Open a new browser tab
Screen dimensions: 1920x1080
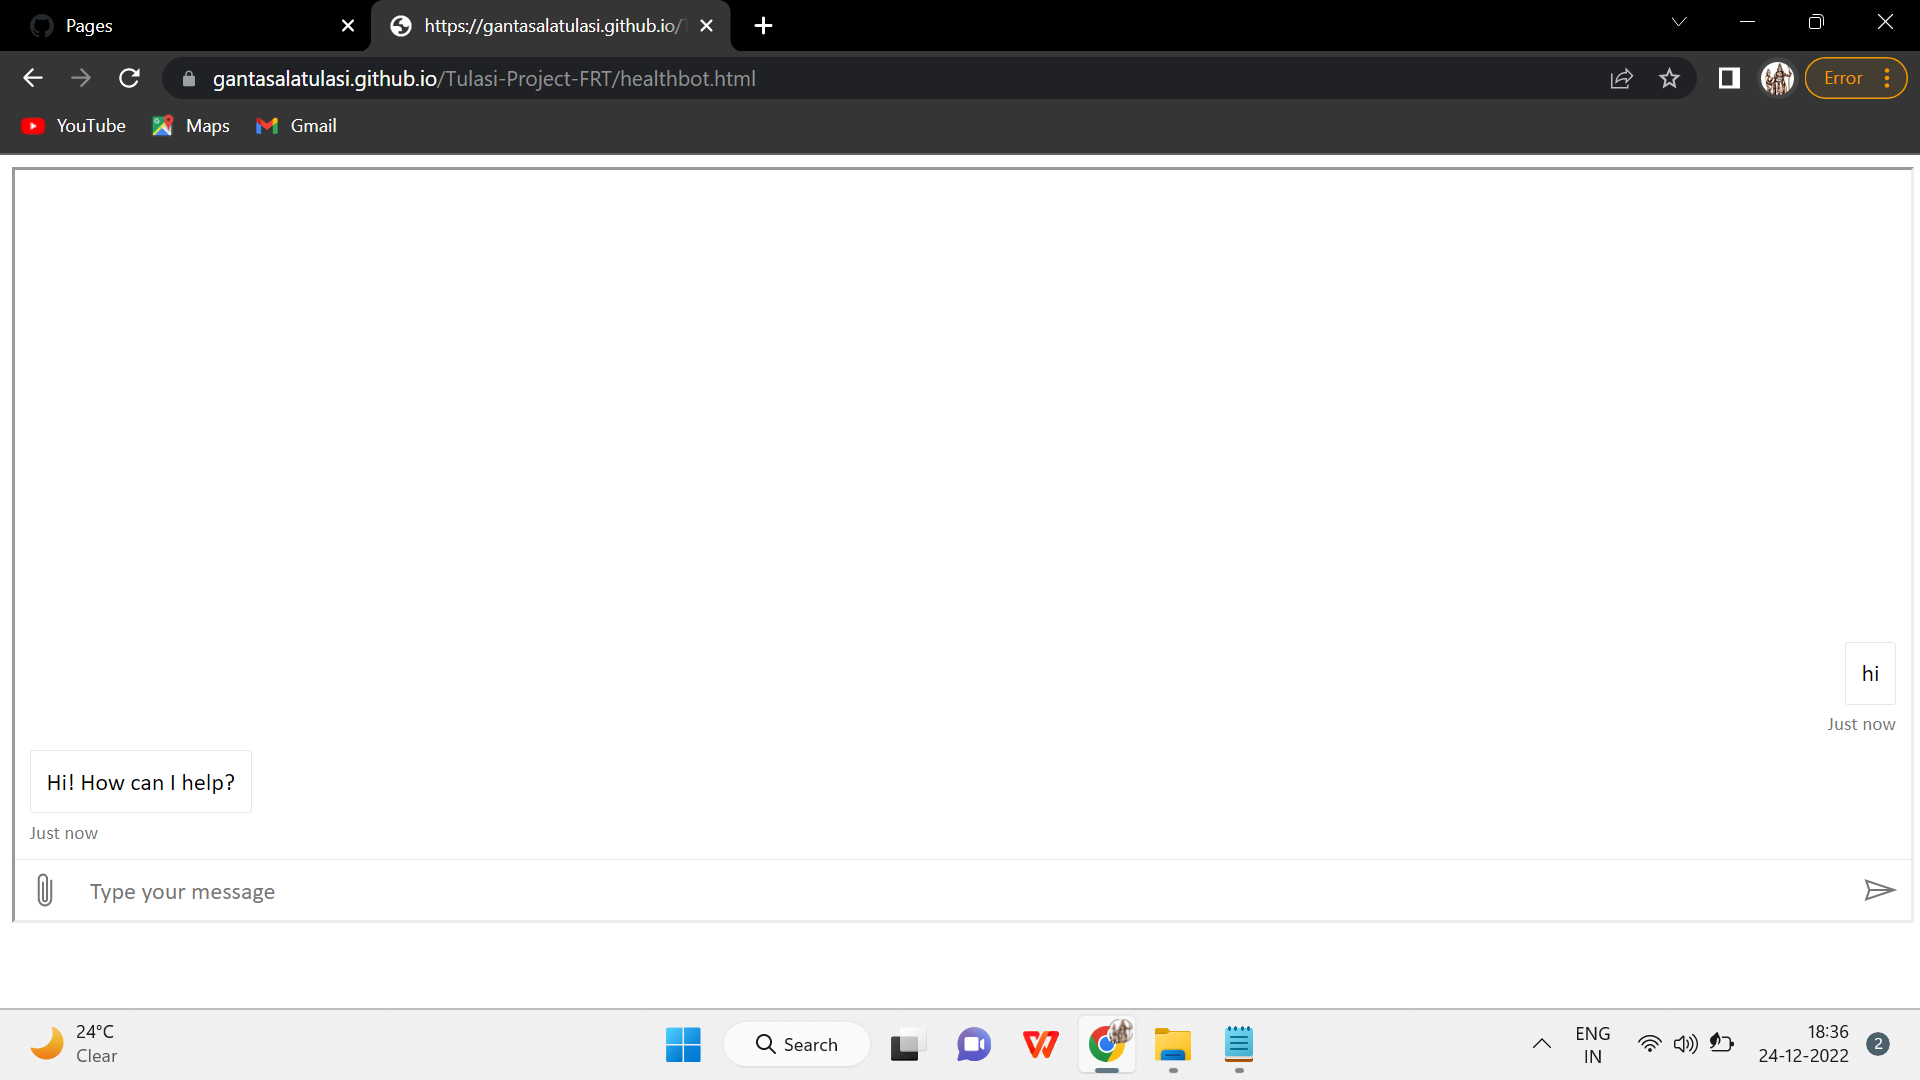(763, 26)
